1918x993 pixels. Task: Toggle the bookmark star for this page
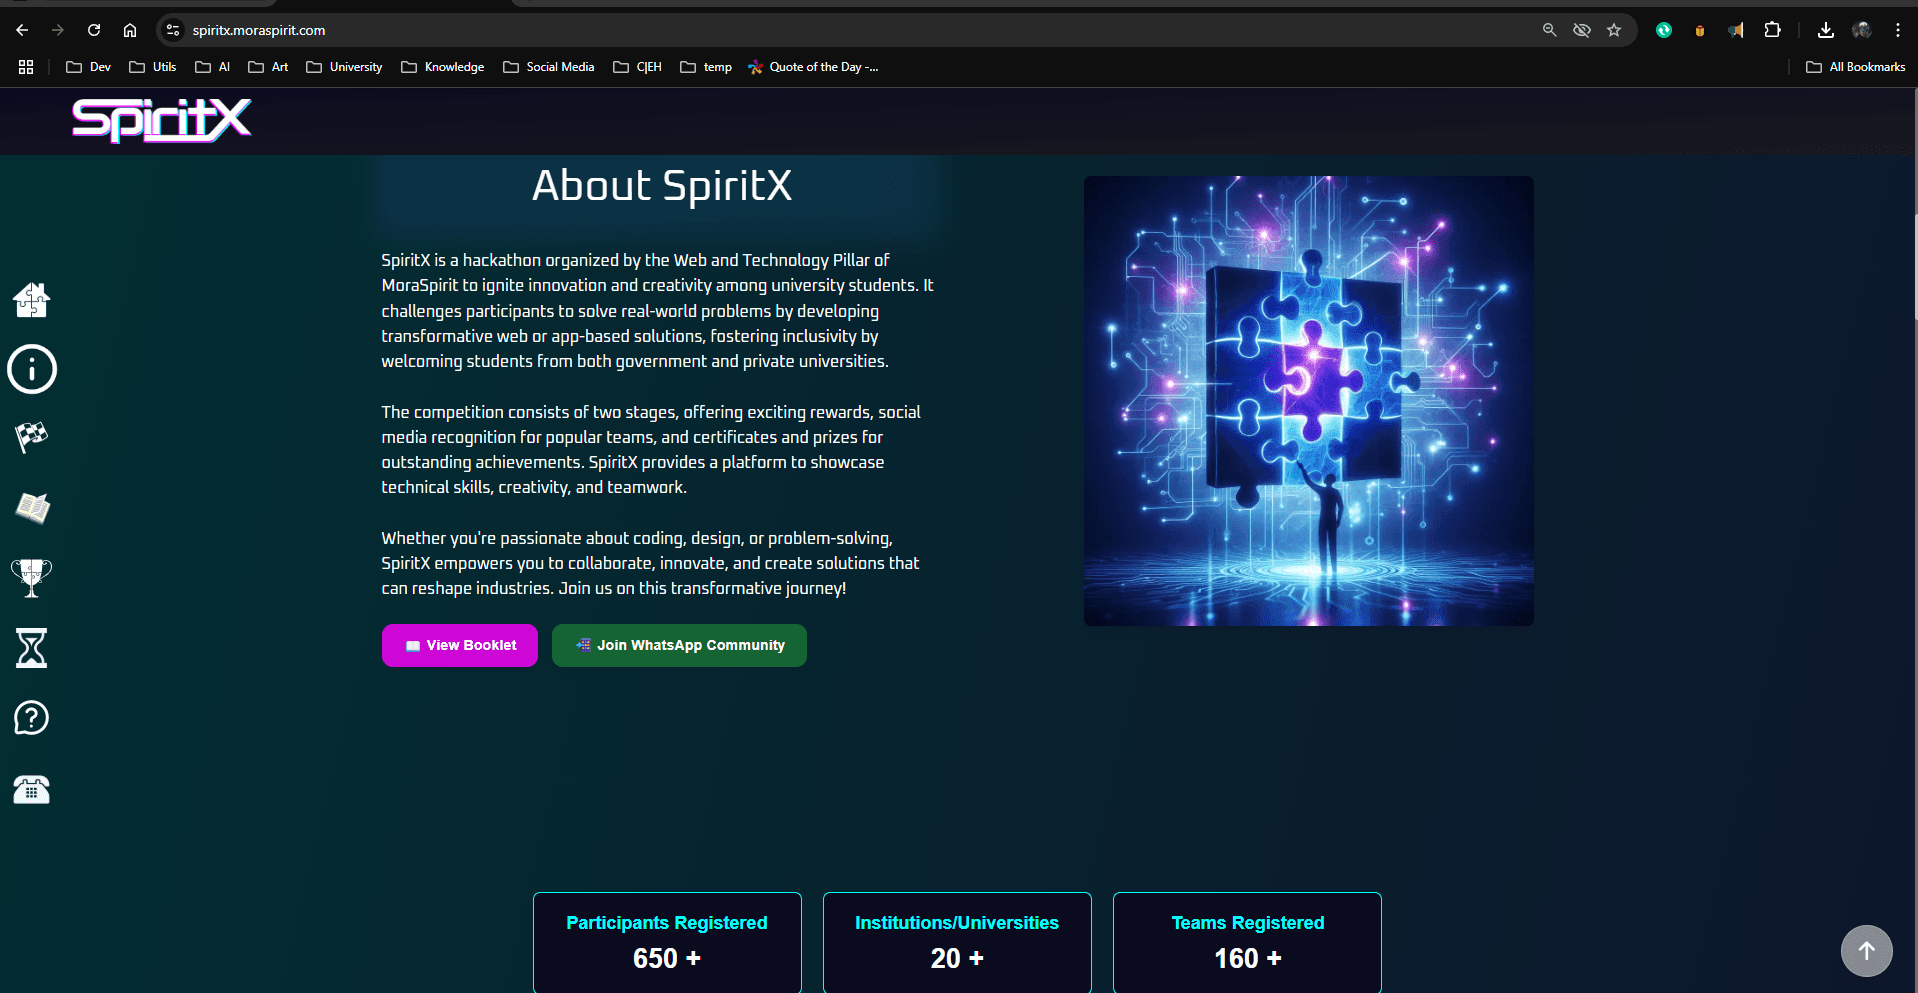click(1614, 30)
